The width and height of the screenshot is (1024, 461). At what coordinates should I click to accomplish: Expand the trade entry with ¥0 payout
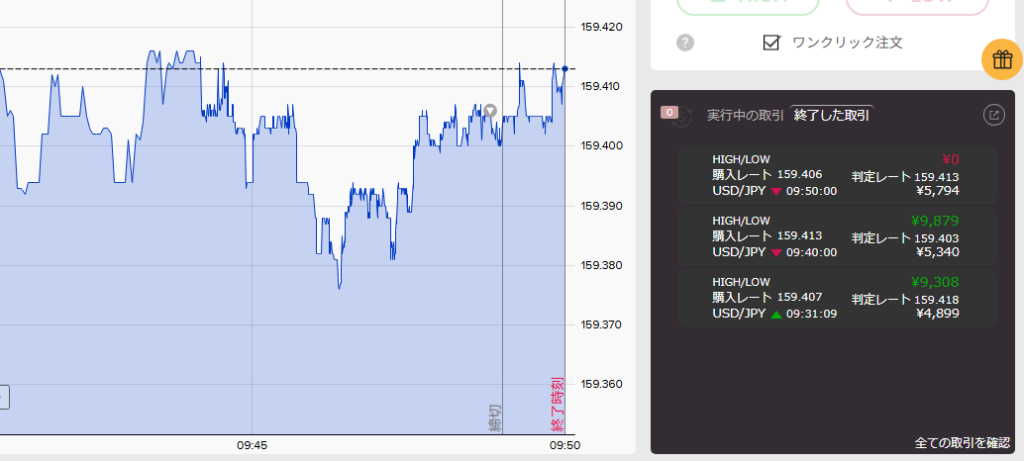(x=836, y=175)
